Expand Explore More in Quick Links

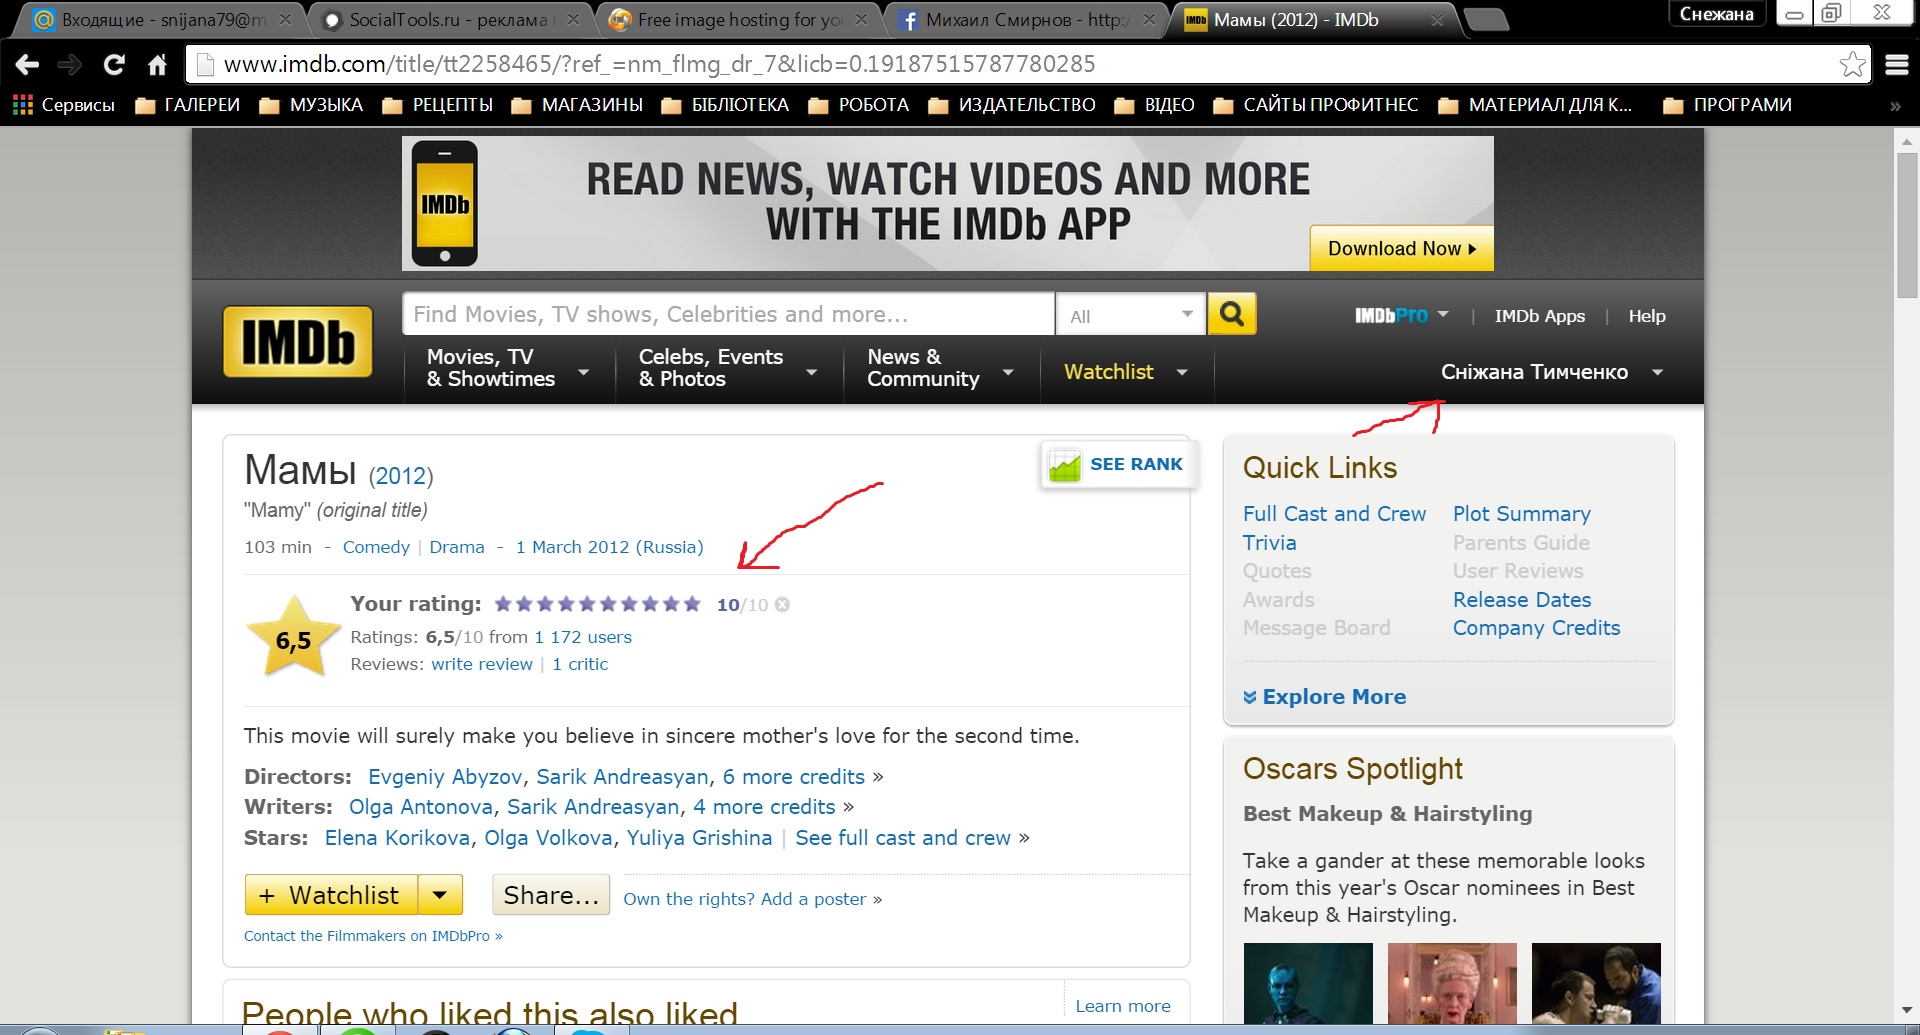[1324, 697]
